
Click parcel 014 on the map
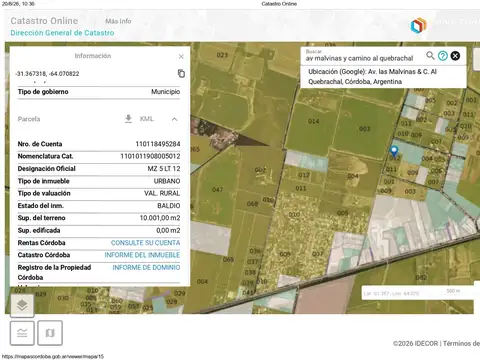313,121
